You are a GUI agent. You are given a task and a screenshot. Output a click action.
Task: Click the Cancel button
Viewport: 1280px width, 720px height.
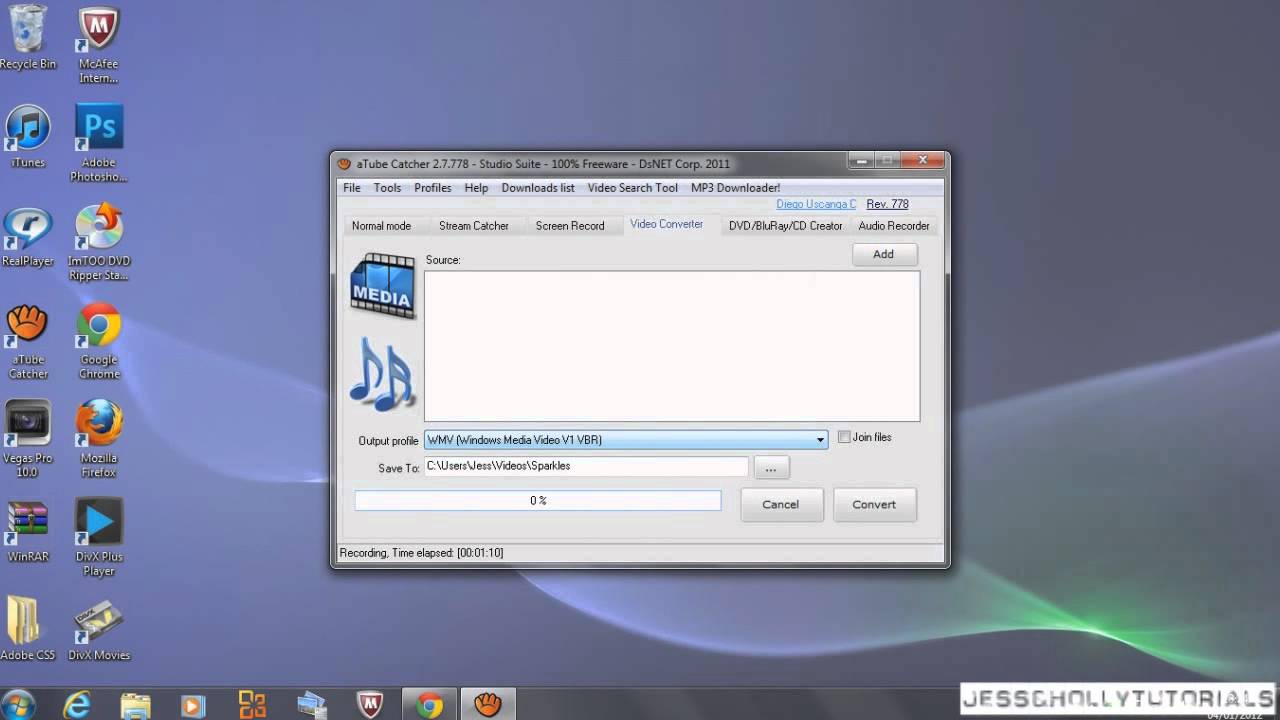coord(780,504)
